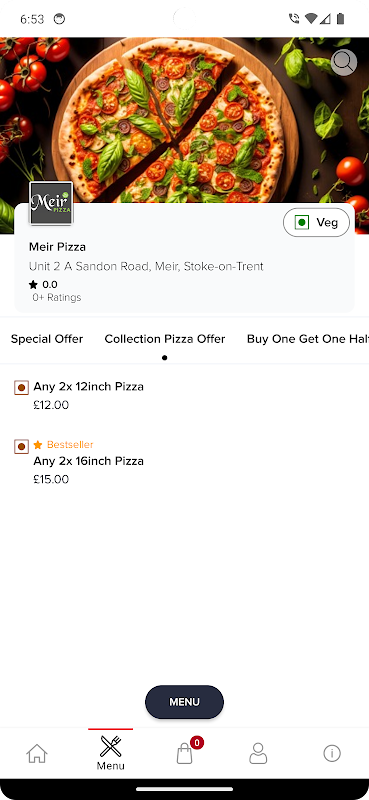The image size is (369, 800).
Task: Open the shopping bag cart icon
Action: pyautogui.click(x=185, y=753)
